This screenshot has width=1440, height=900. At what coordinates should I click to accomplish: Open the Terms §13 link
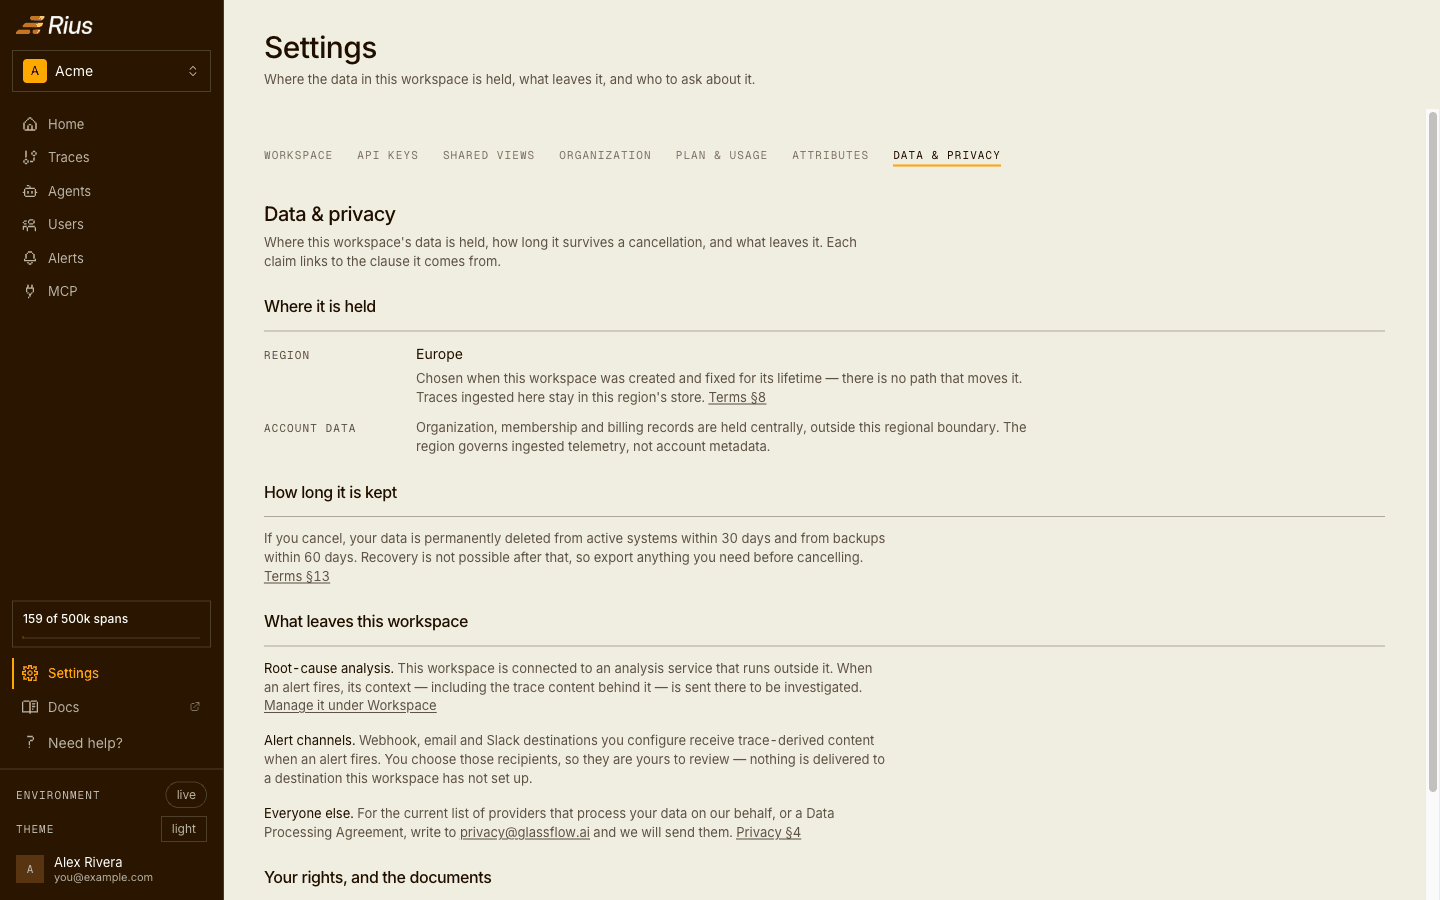click(x=297, y=576)
